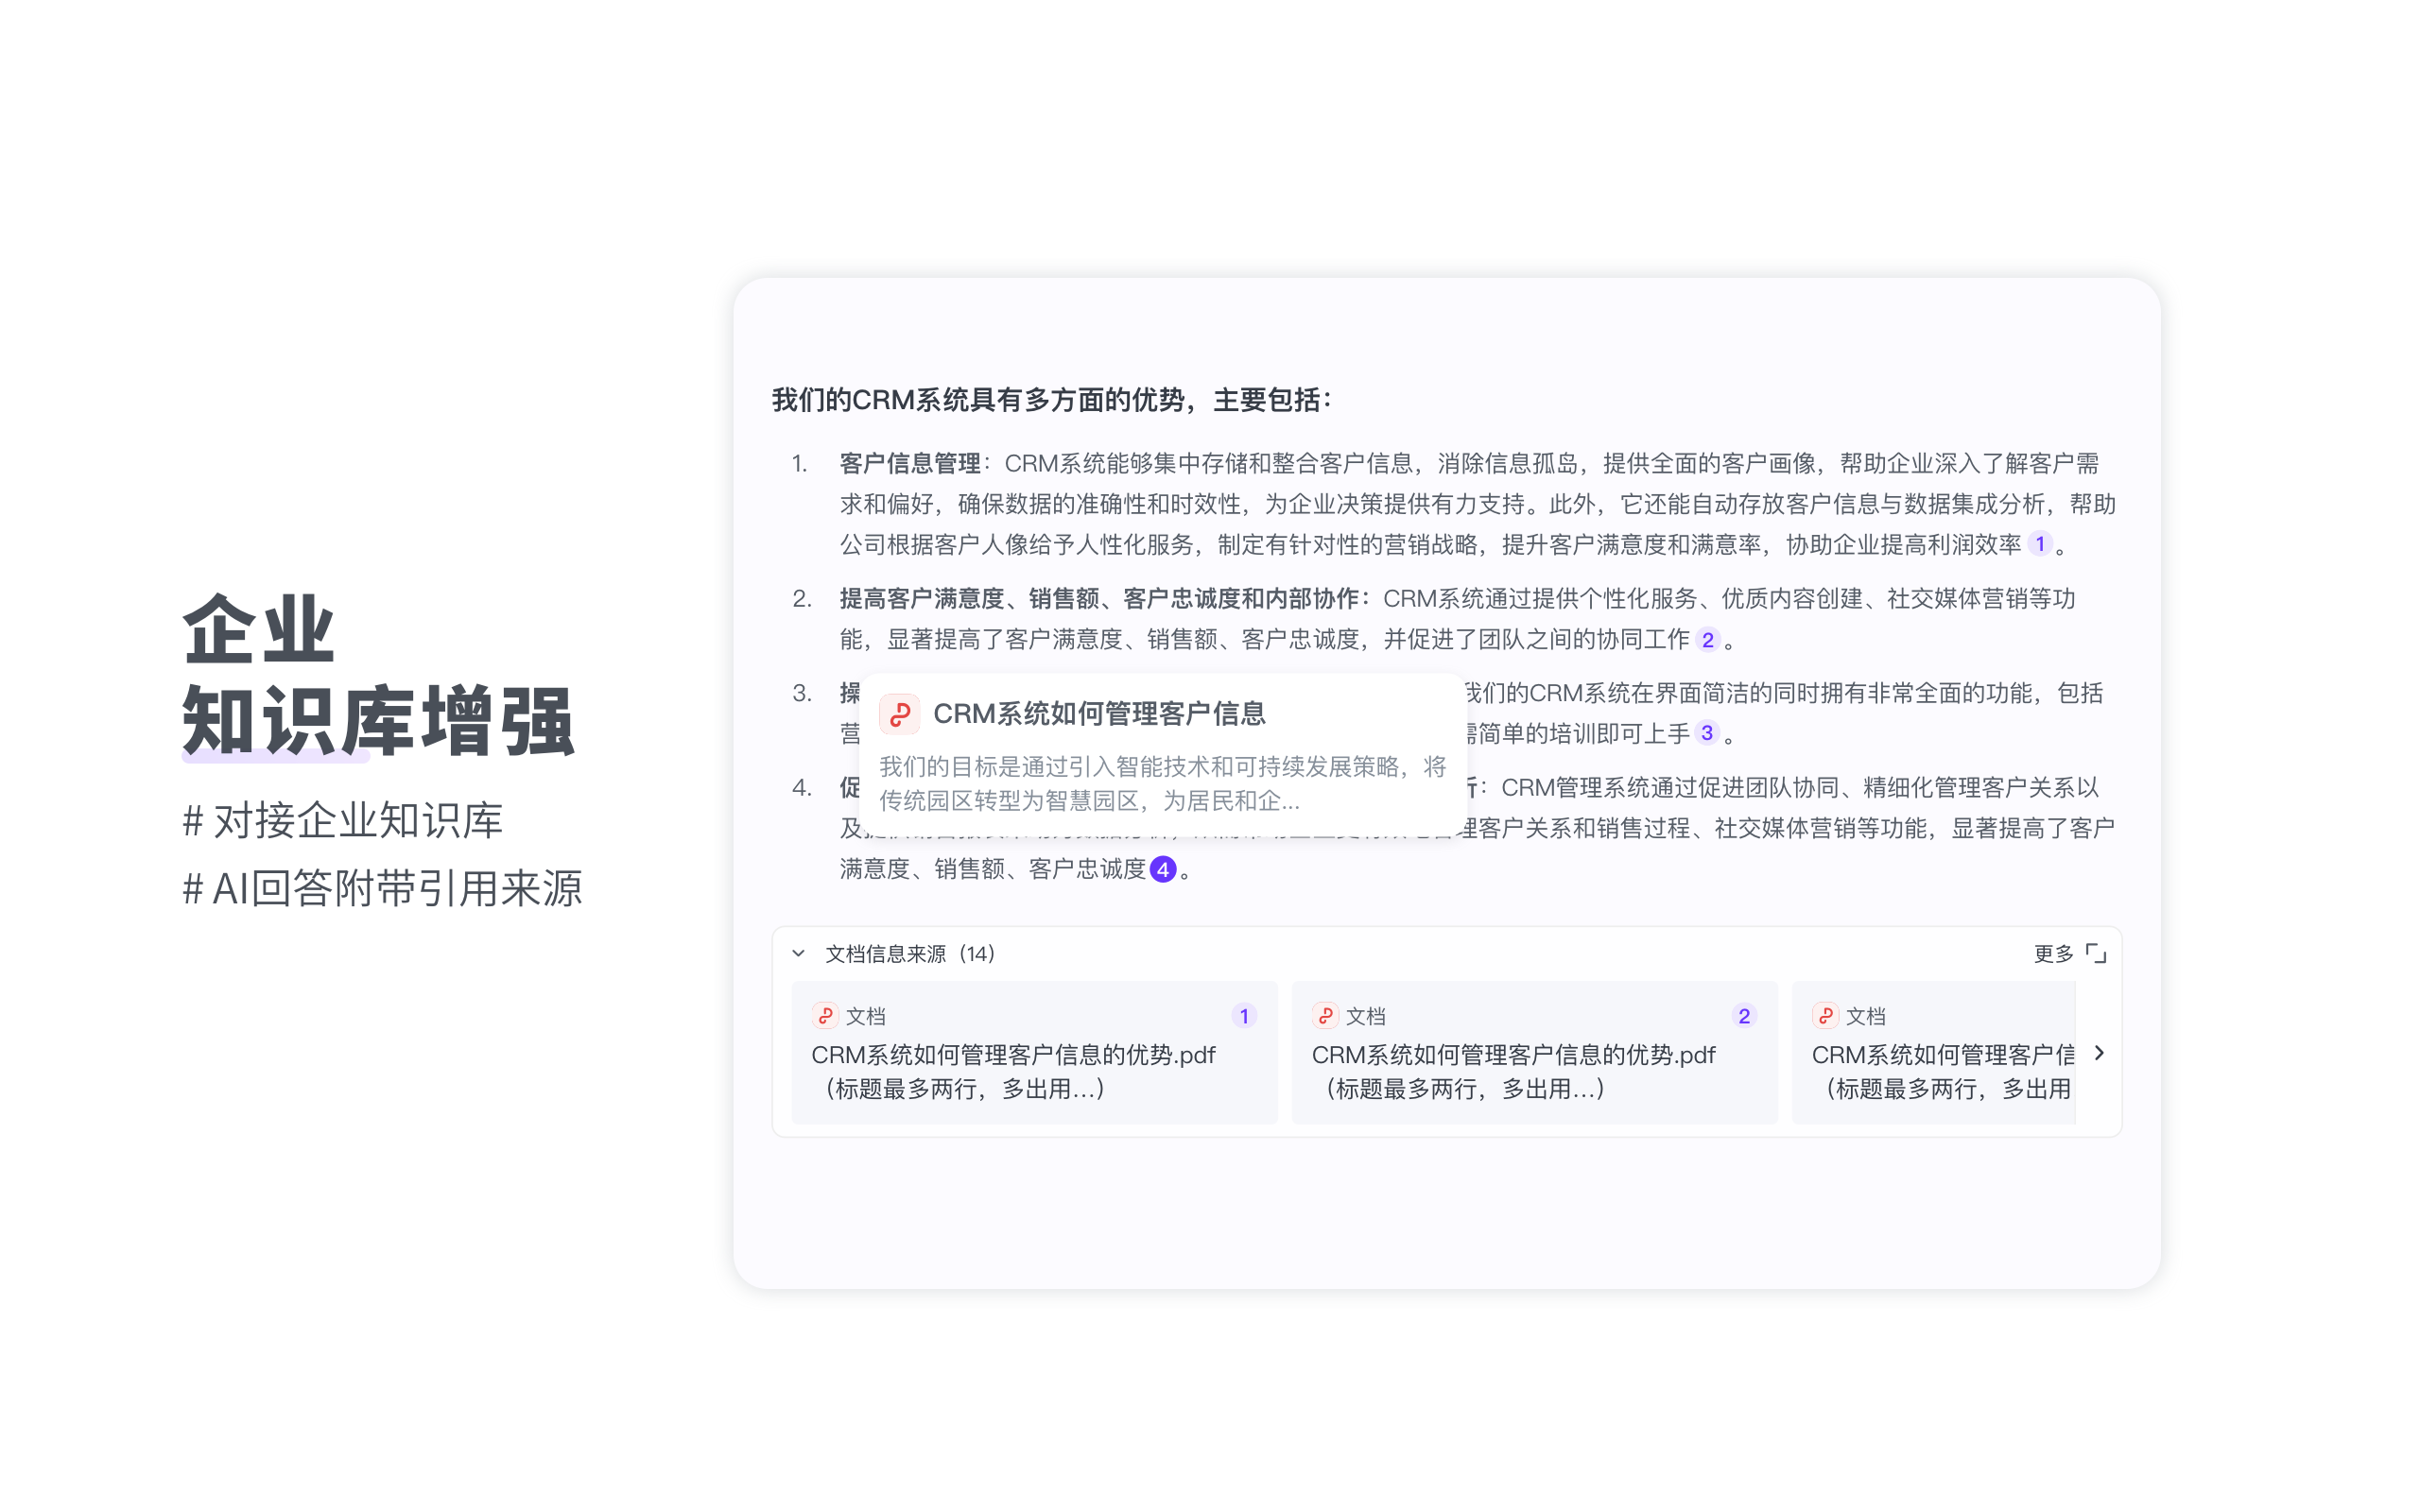The width and height of the screenshot is (2420, 1512).
Task: Open source card 2 PDF file name
Action: pos(1513,1055)
